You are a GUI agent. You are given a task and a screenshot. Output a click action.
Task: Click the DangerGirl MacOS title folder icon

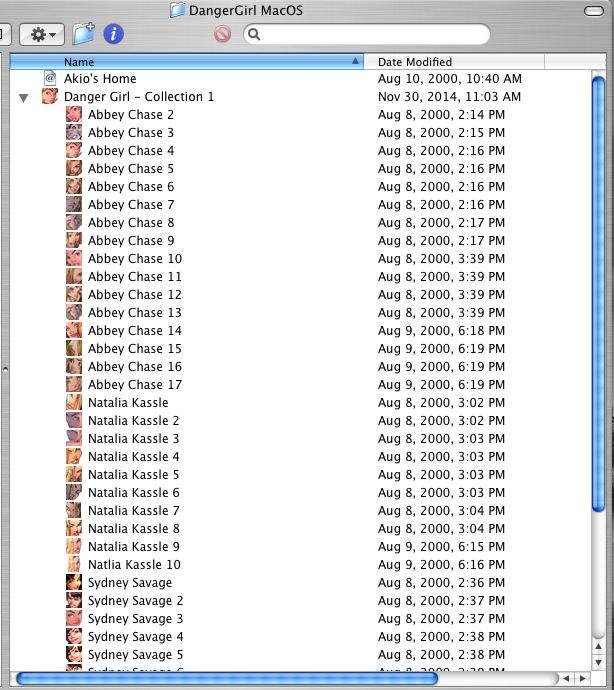tap(177, 10)
